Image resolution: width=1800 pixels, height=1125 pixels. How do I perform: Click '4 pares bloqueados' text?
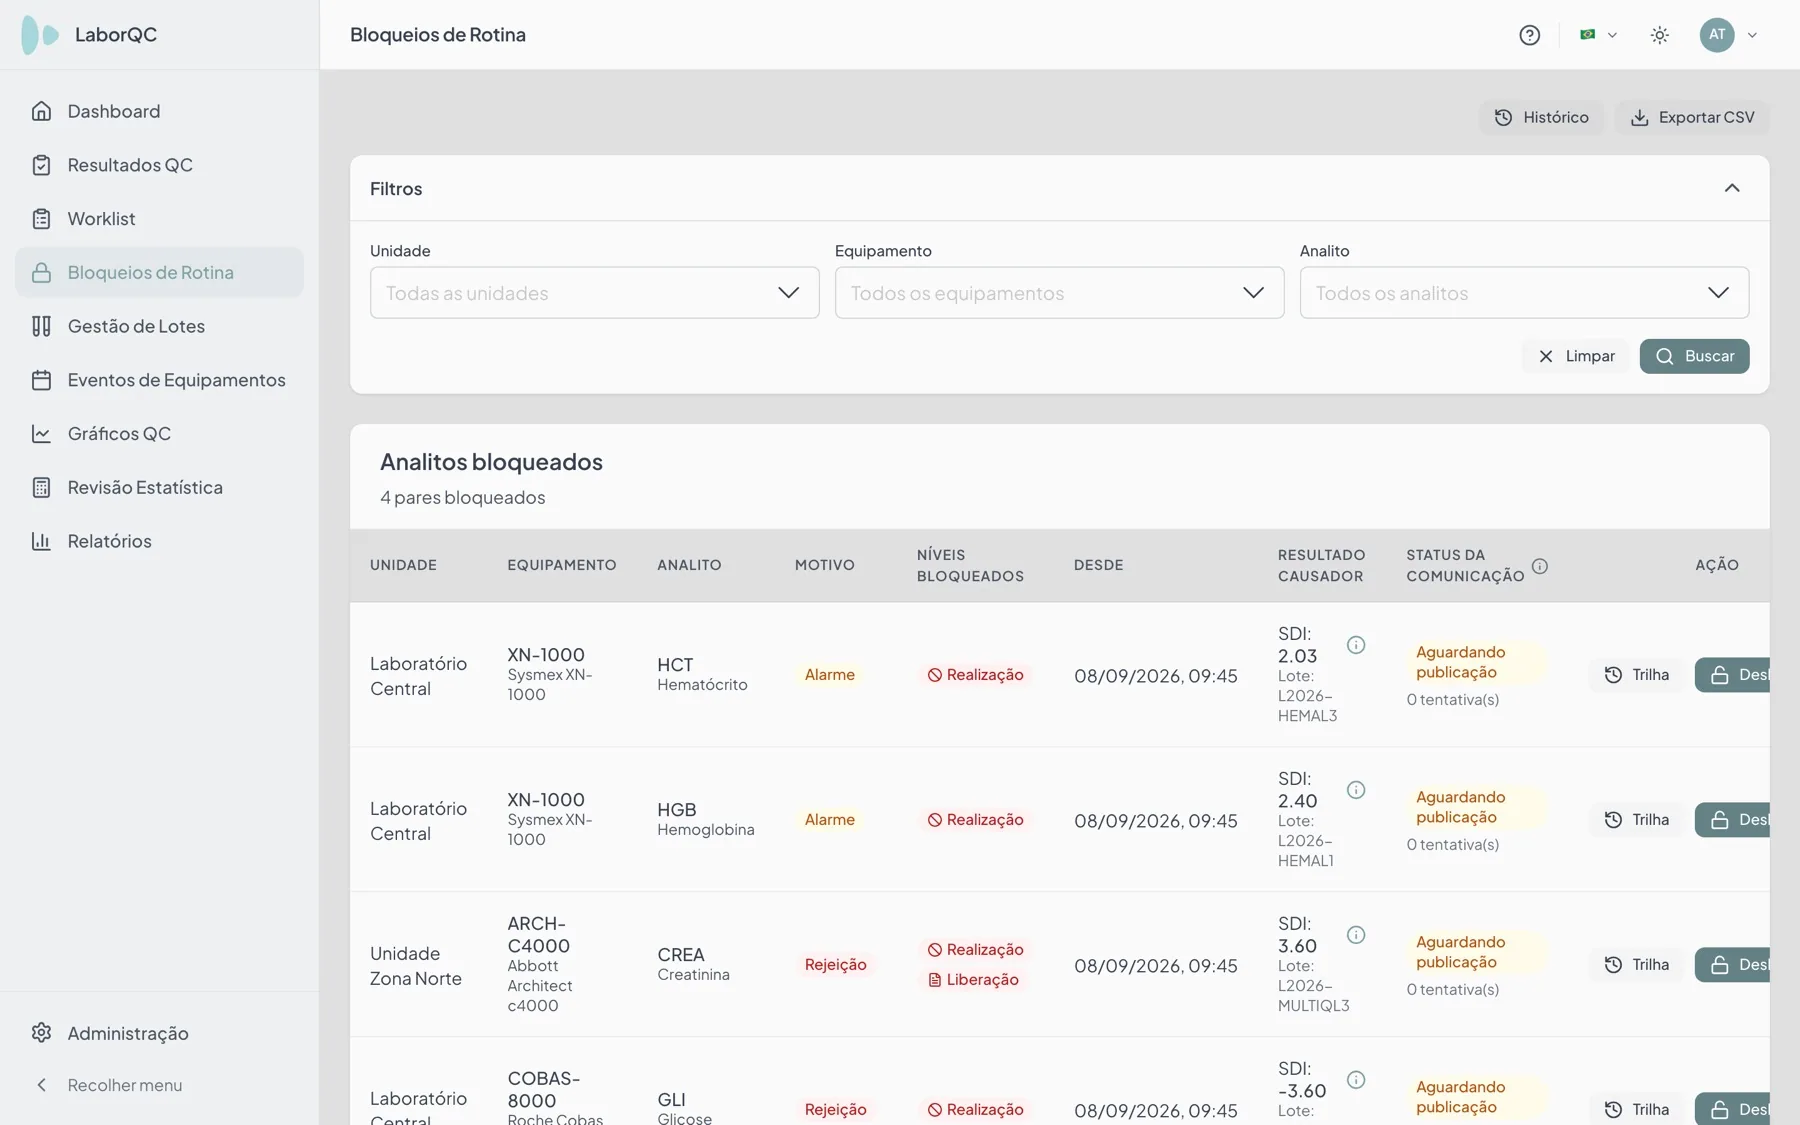pos(462,498)
